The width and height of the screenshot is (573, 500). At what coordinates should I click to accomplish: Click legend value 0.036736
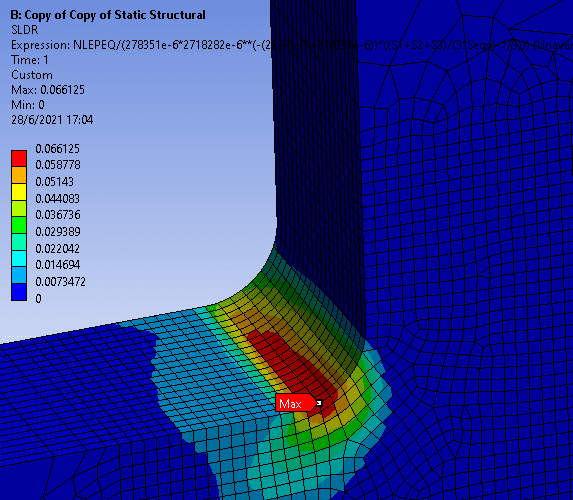tap(58, 215)
